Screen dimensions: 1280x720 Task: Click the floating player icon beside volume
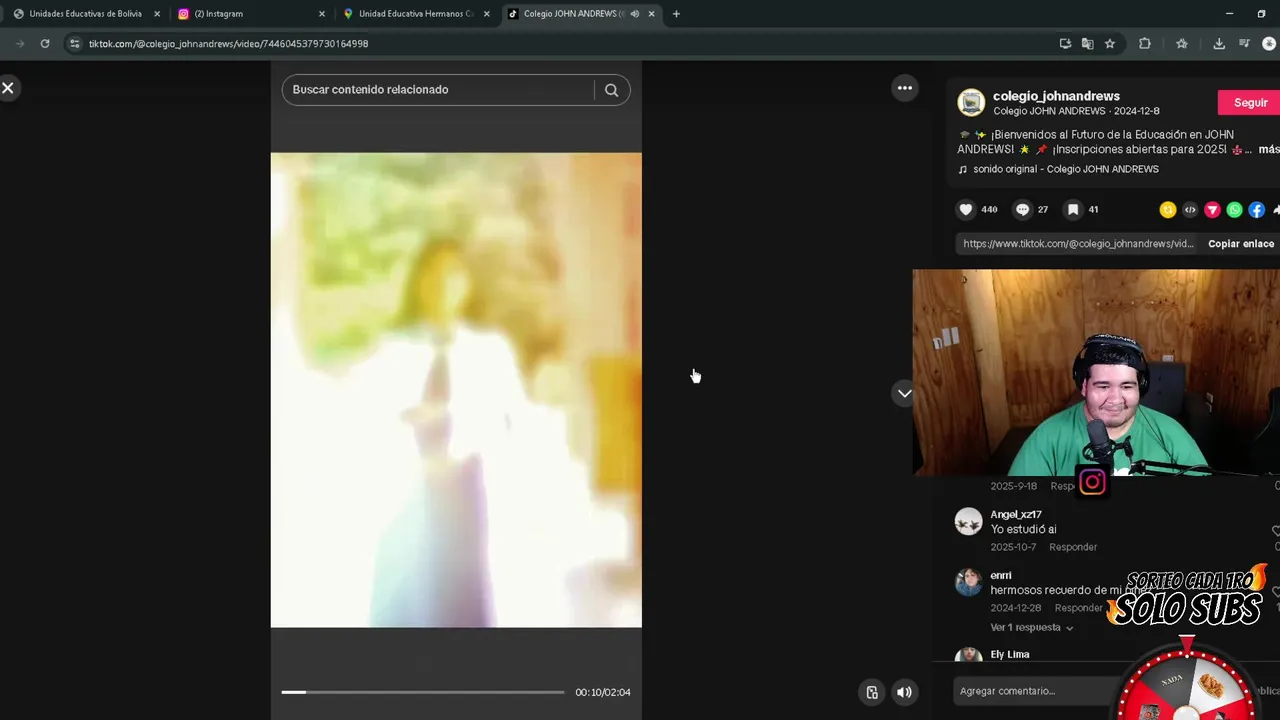(x=872, y=692)
